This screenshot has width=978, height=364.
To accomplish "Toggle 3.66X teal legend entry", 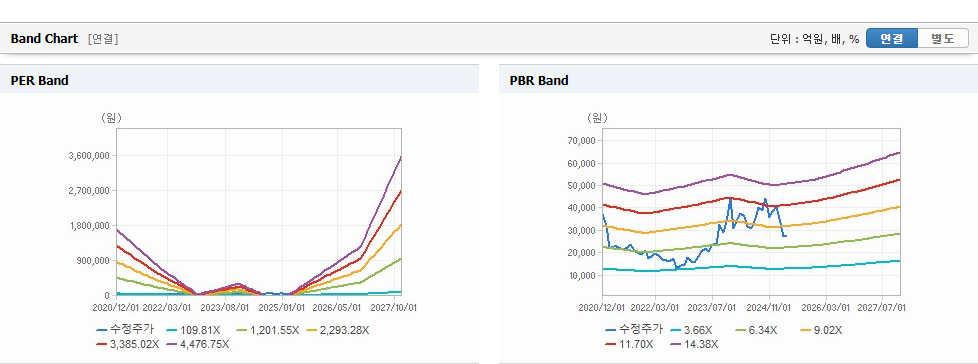I will click(x=692, y=330).
